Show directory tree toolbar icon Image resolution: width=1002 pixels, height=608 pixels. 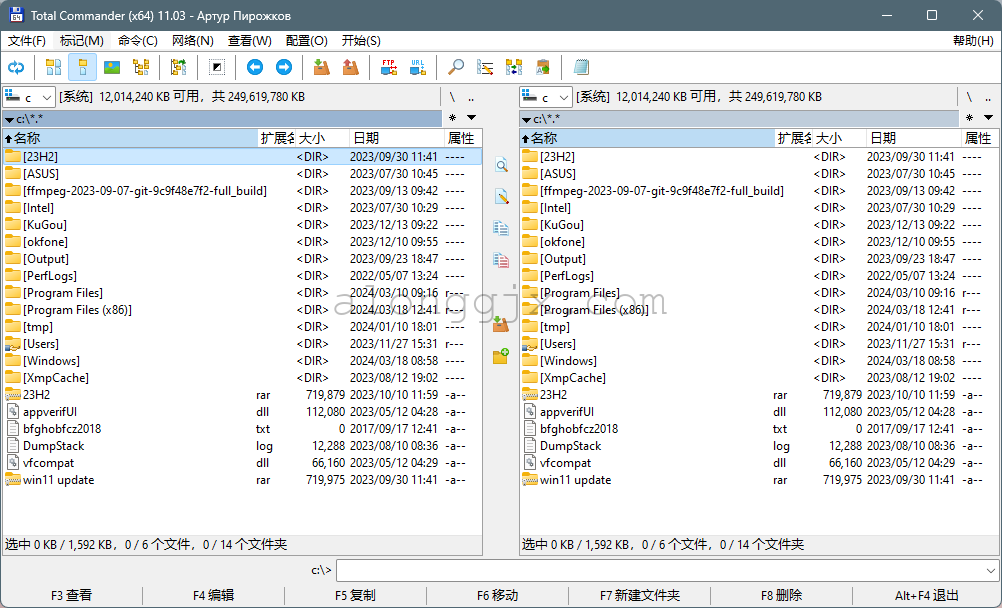tap(141, 67)
